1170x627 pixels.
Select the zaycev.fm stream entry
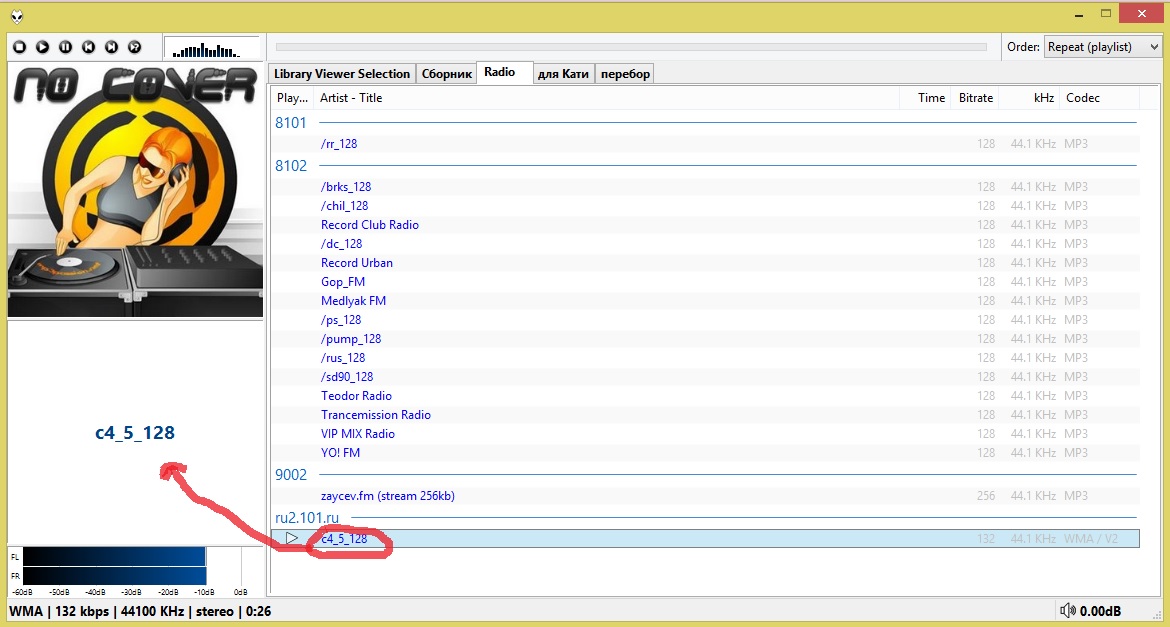(388, 496)
